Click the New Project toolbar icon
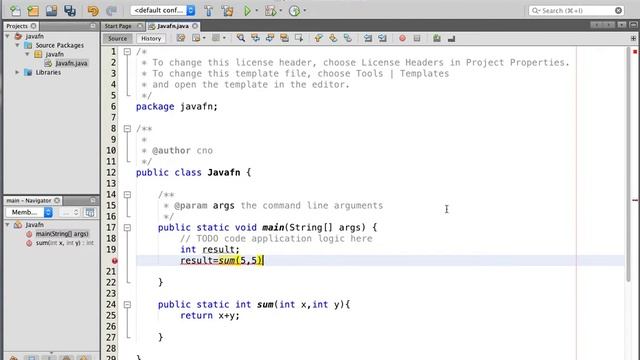 [33, 10]
